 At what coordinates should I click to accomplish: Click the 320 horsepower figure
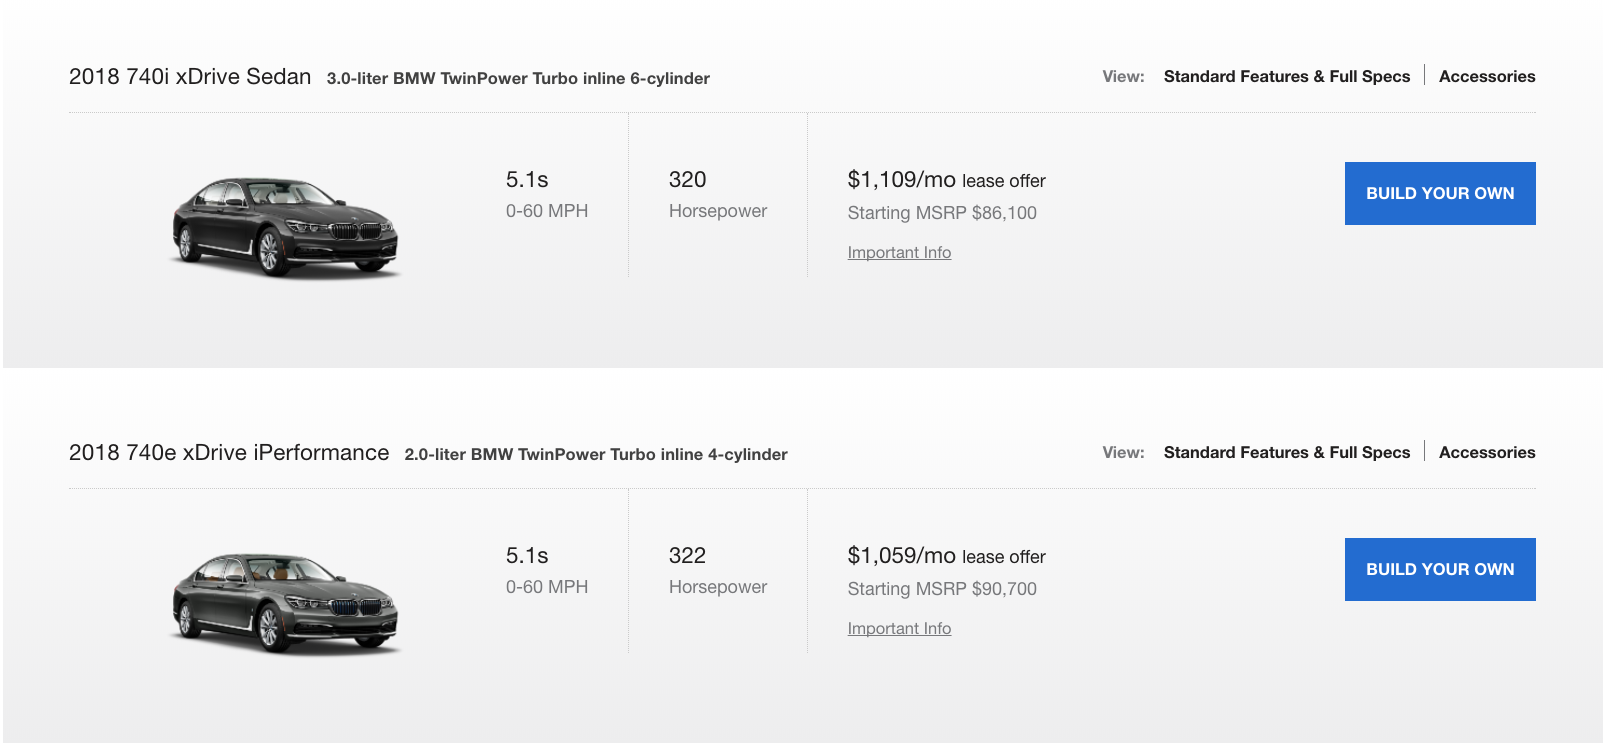(x=687, y=180)
